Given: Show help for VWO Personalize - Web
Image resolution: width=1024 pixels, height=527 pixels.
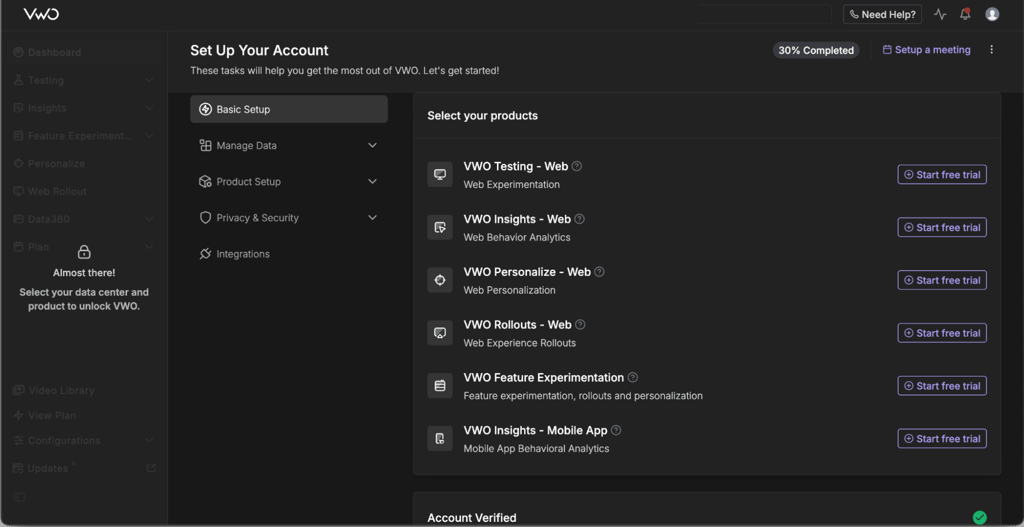Looking at the screenshot, I should click(599, 272).
